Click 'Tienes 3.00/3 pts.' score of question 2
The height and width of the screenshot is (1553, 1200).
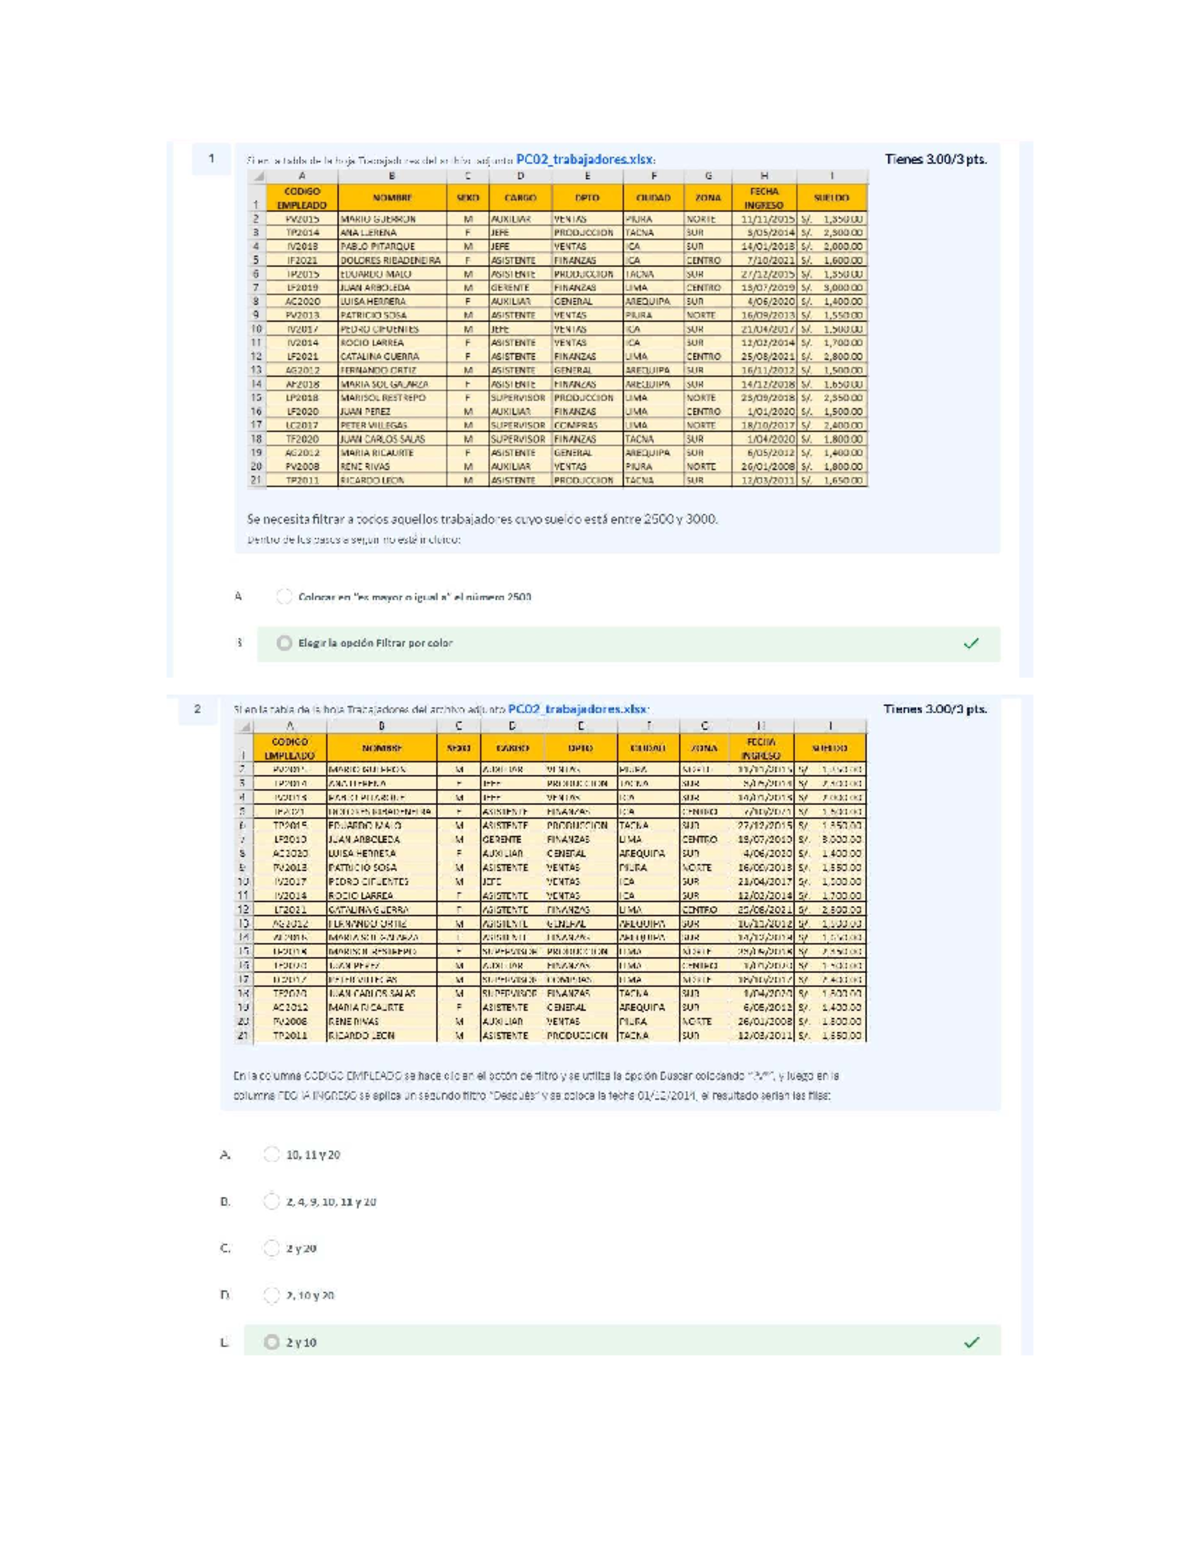pos(936,709)
